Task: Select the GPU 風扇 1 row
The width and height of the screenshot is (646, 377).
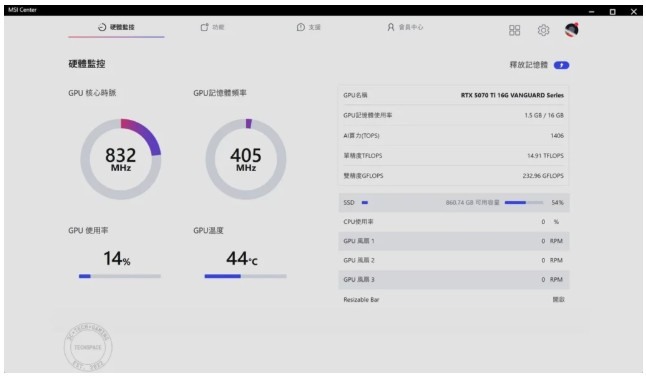Action: pos(454,241)
